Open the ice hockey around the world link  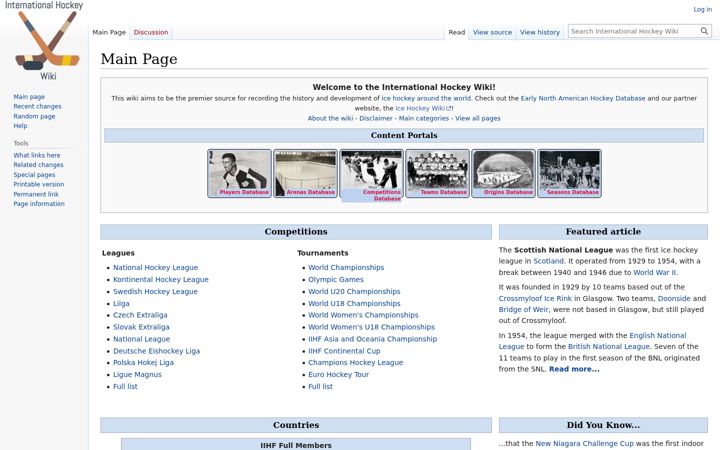point(426,98)
